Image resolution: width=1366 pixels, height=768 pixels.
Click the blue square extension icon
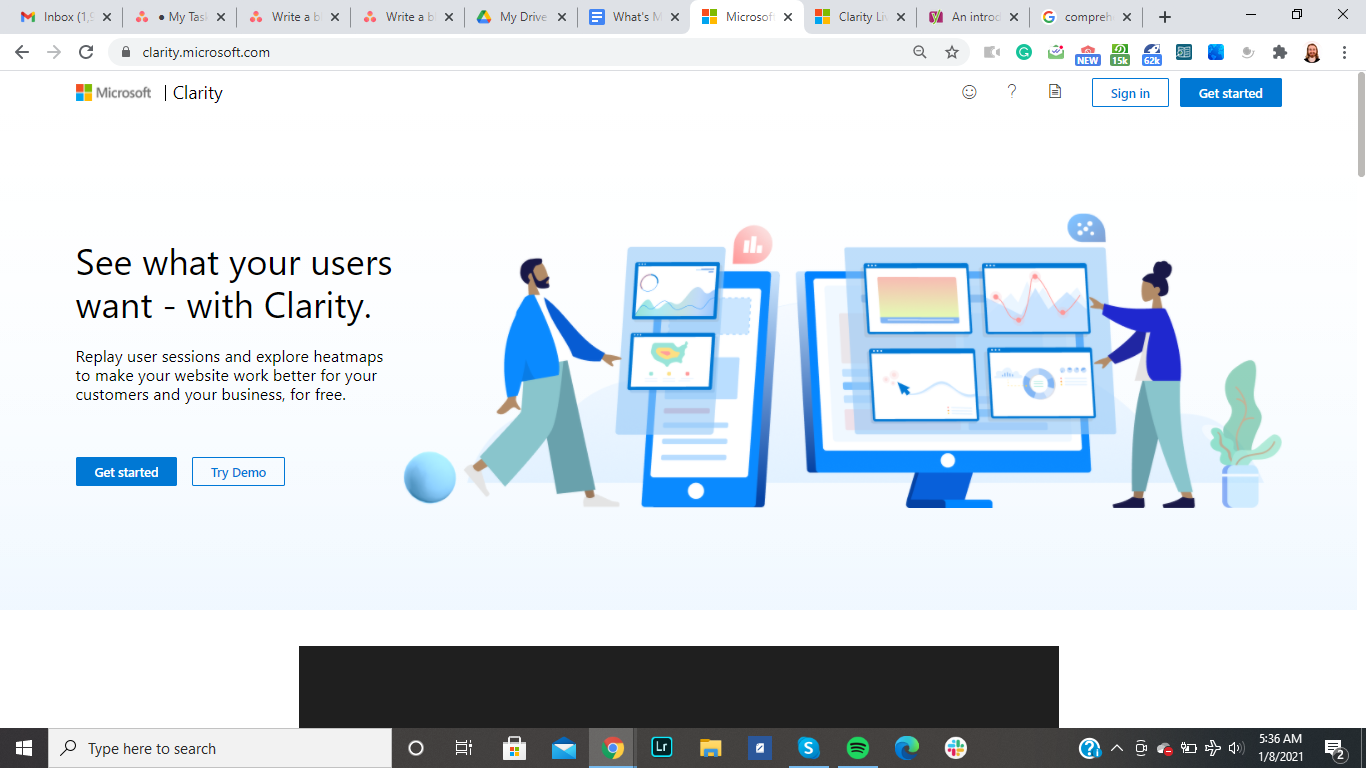point(1216,52)
